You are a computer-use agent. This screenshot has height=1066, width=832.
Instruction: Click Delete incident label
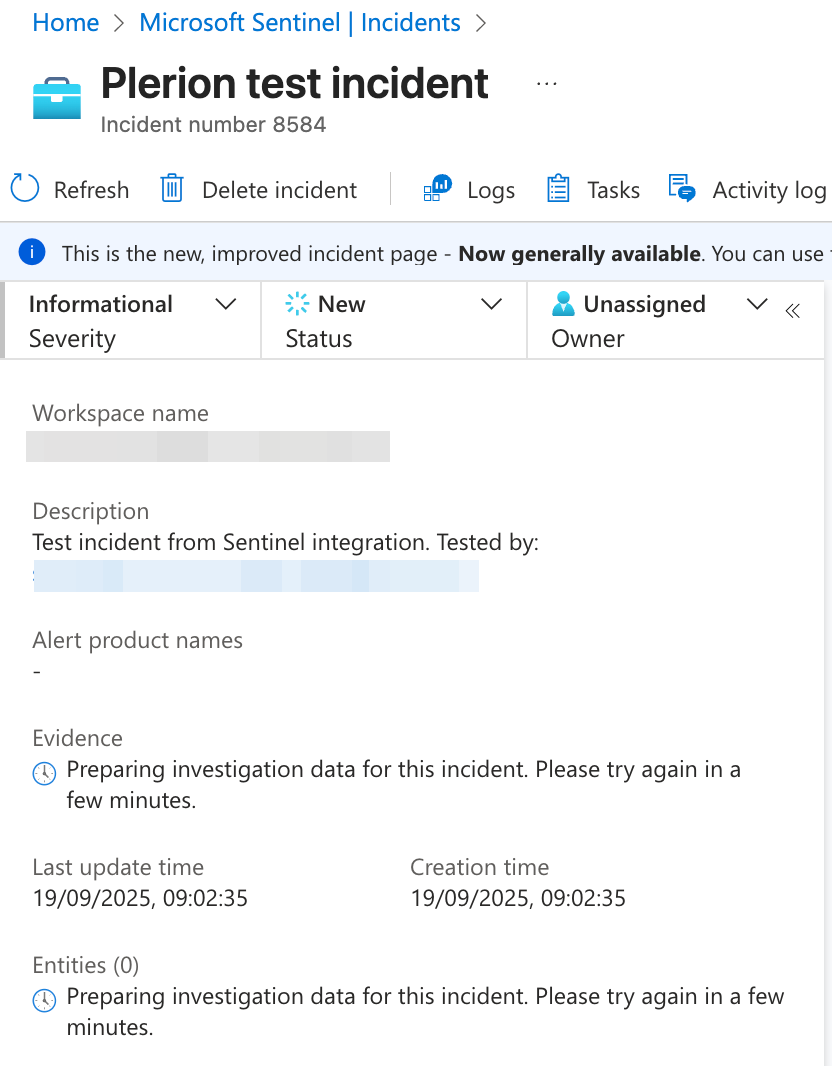tap(279, 190)
